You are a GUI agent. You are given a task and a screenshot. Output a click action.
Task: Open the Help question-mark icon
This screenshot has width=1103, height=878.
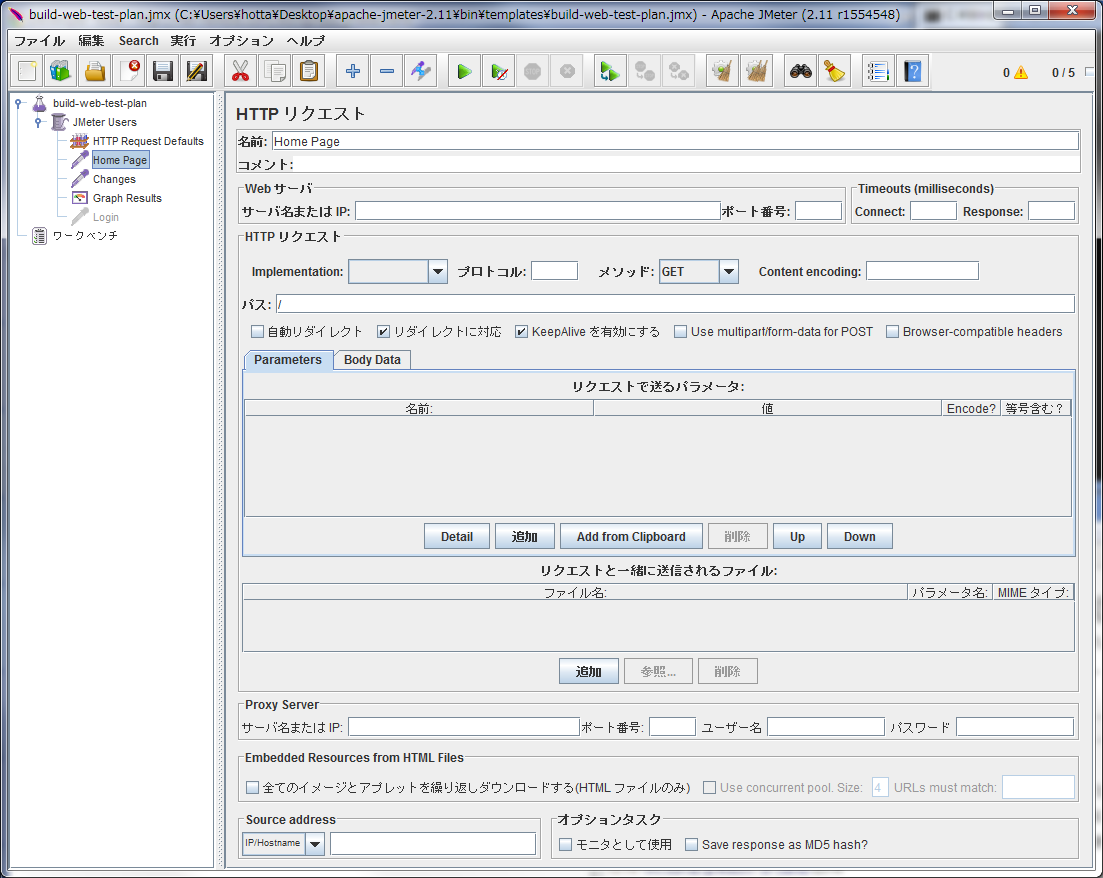(x=912, y=71)
